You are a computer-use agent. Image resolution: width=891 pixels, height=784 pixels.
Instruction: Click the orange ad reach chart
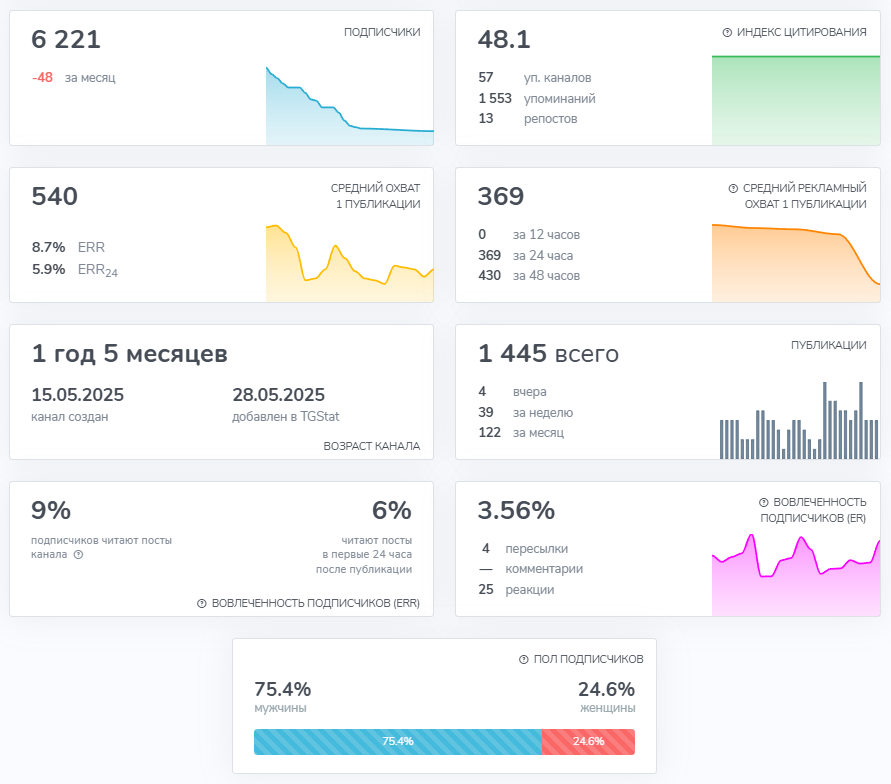coord(796,263)
